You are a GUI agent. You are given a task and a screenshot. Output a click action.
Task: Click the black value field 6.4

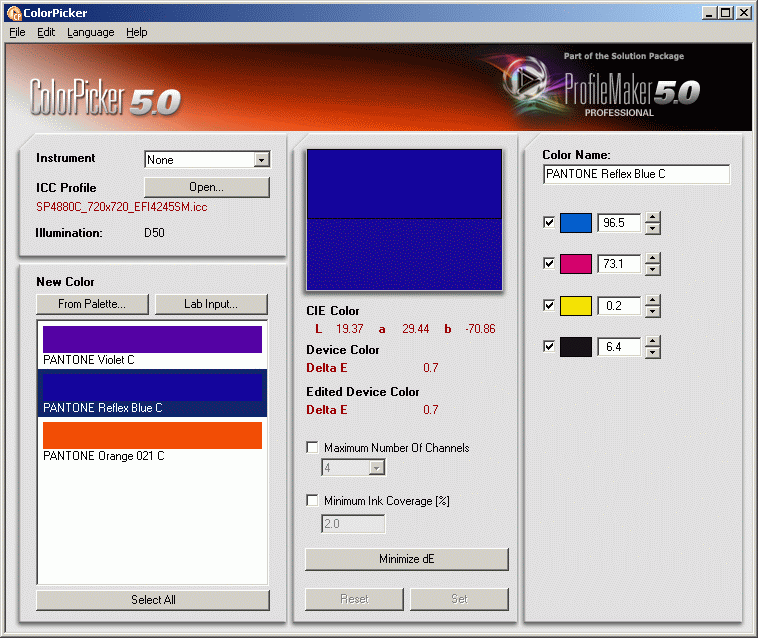click(x=619, y=347)
